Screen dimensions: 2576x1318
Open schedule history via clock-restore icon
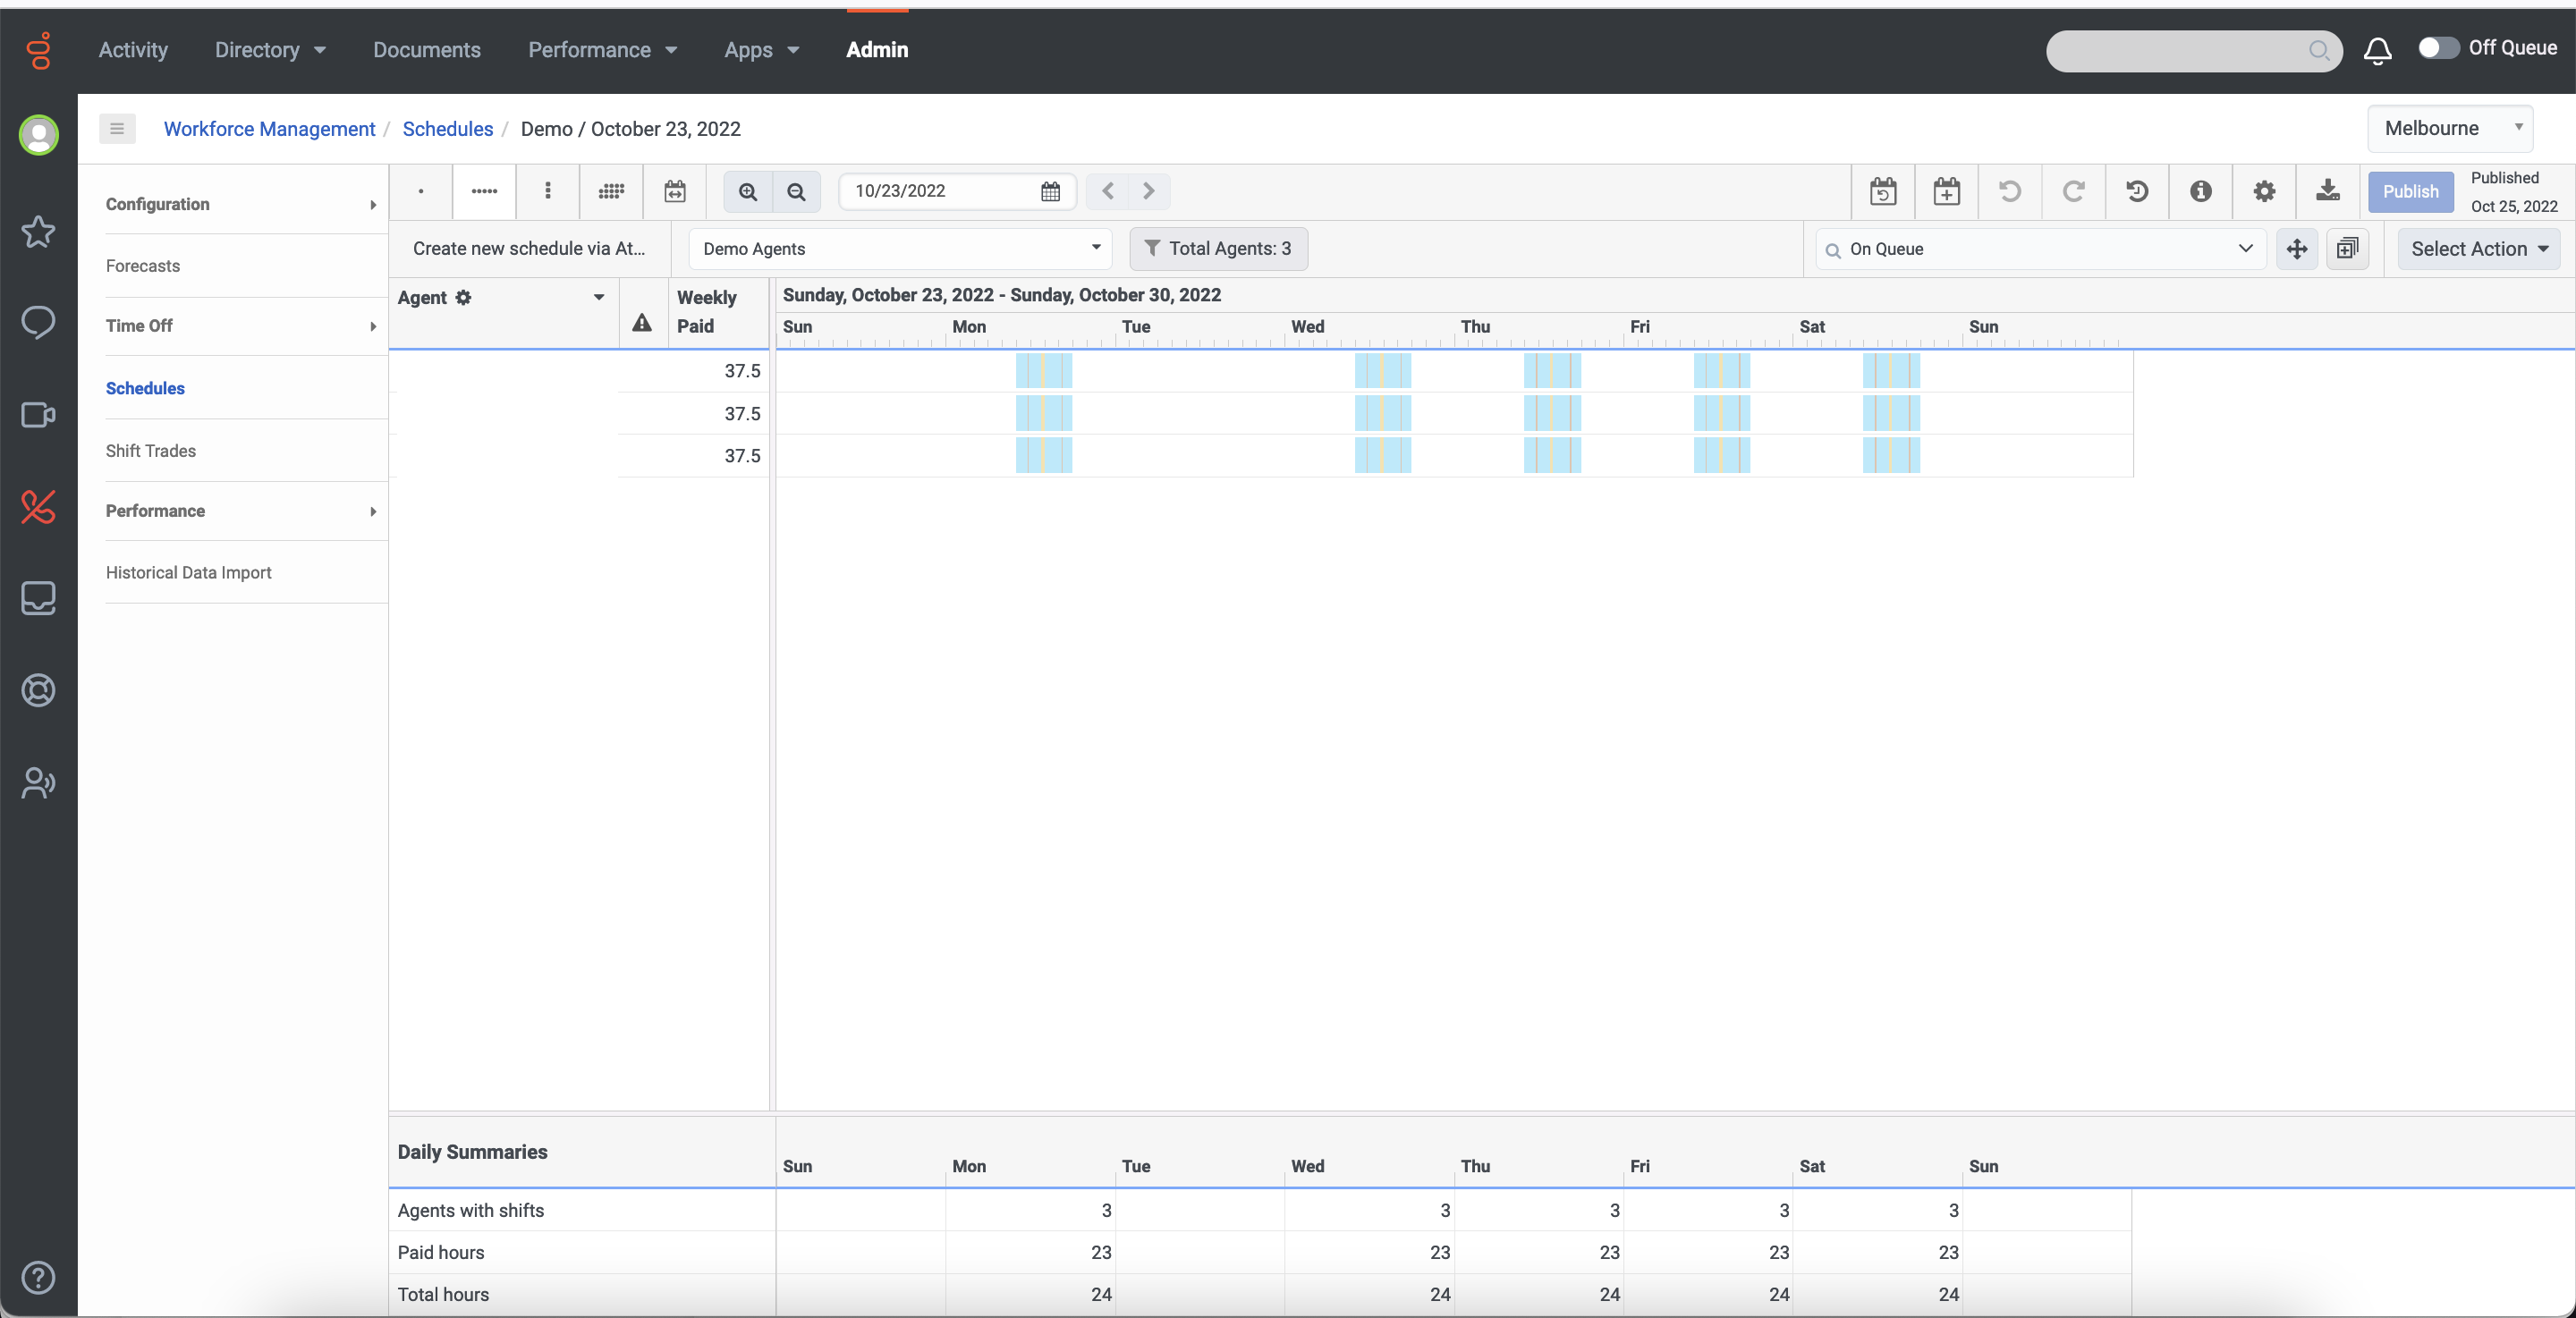click(x=2137, y=191)
